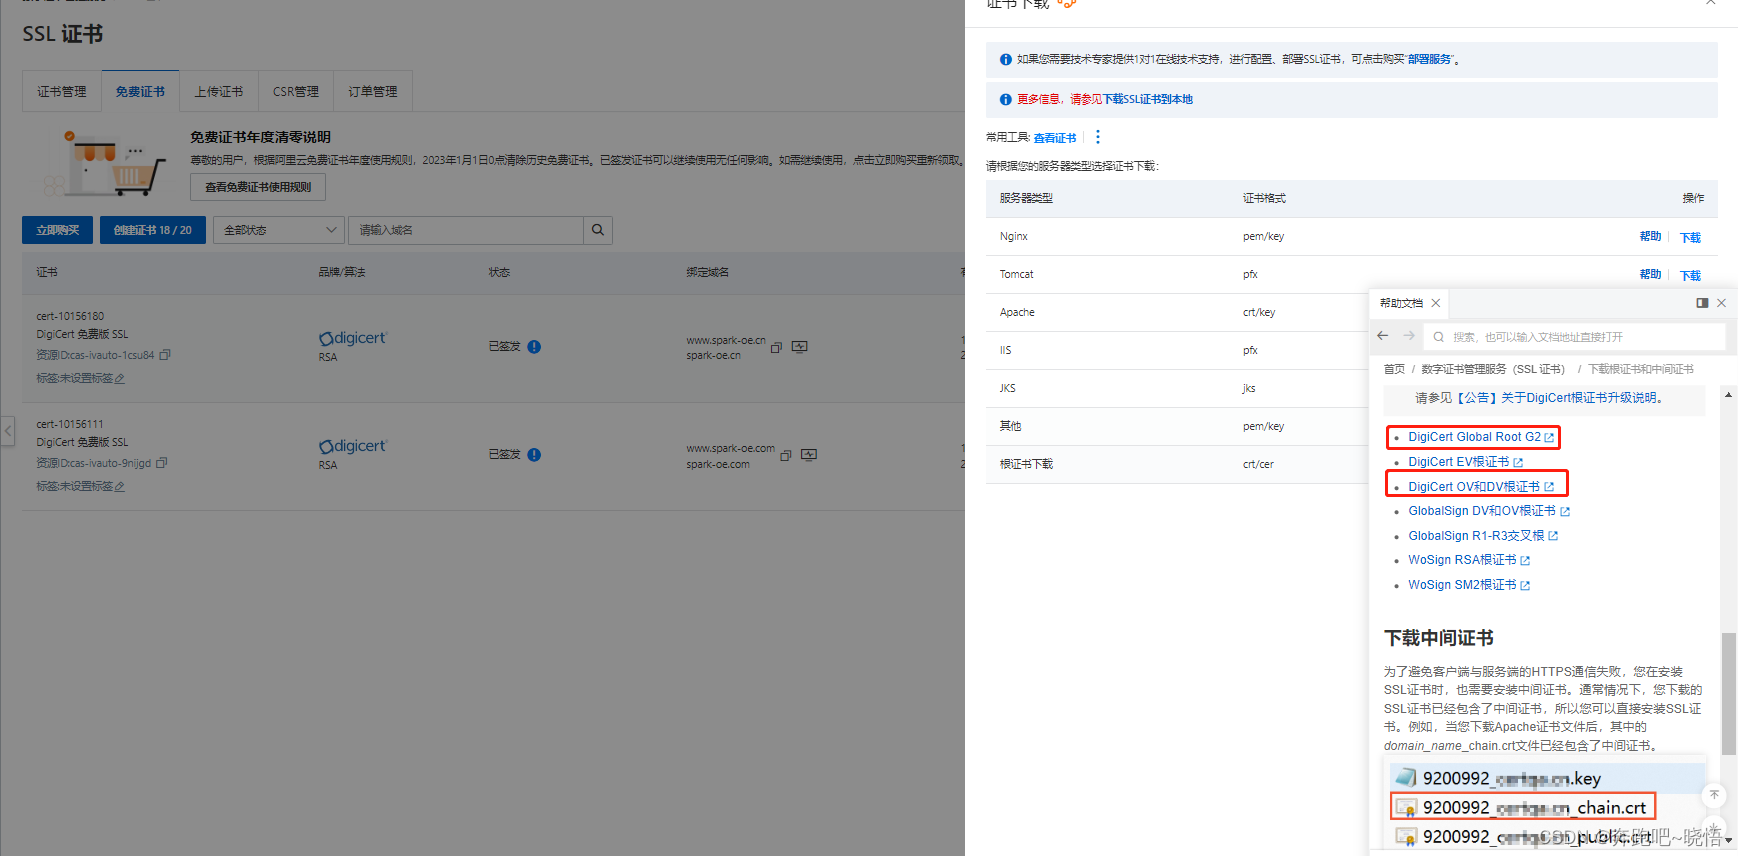Click the 根证书下载 row

pyautogui.click(x=1177, y=464)
